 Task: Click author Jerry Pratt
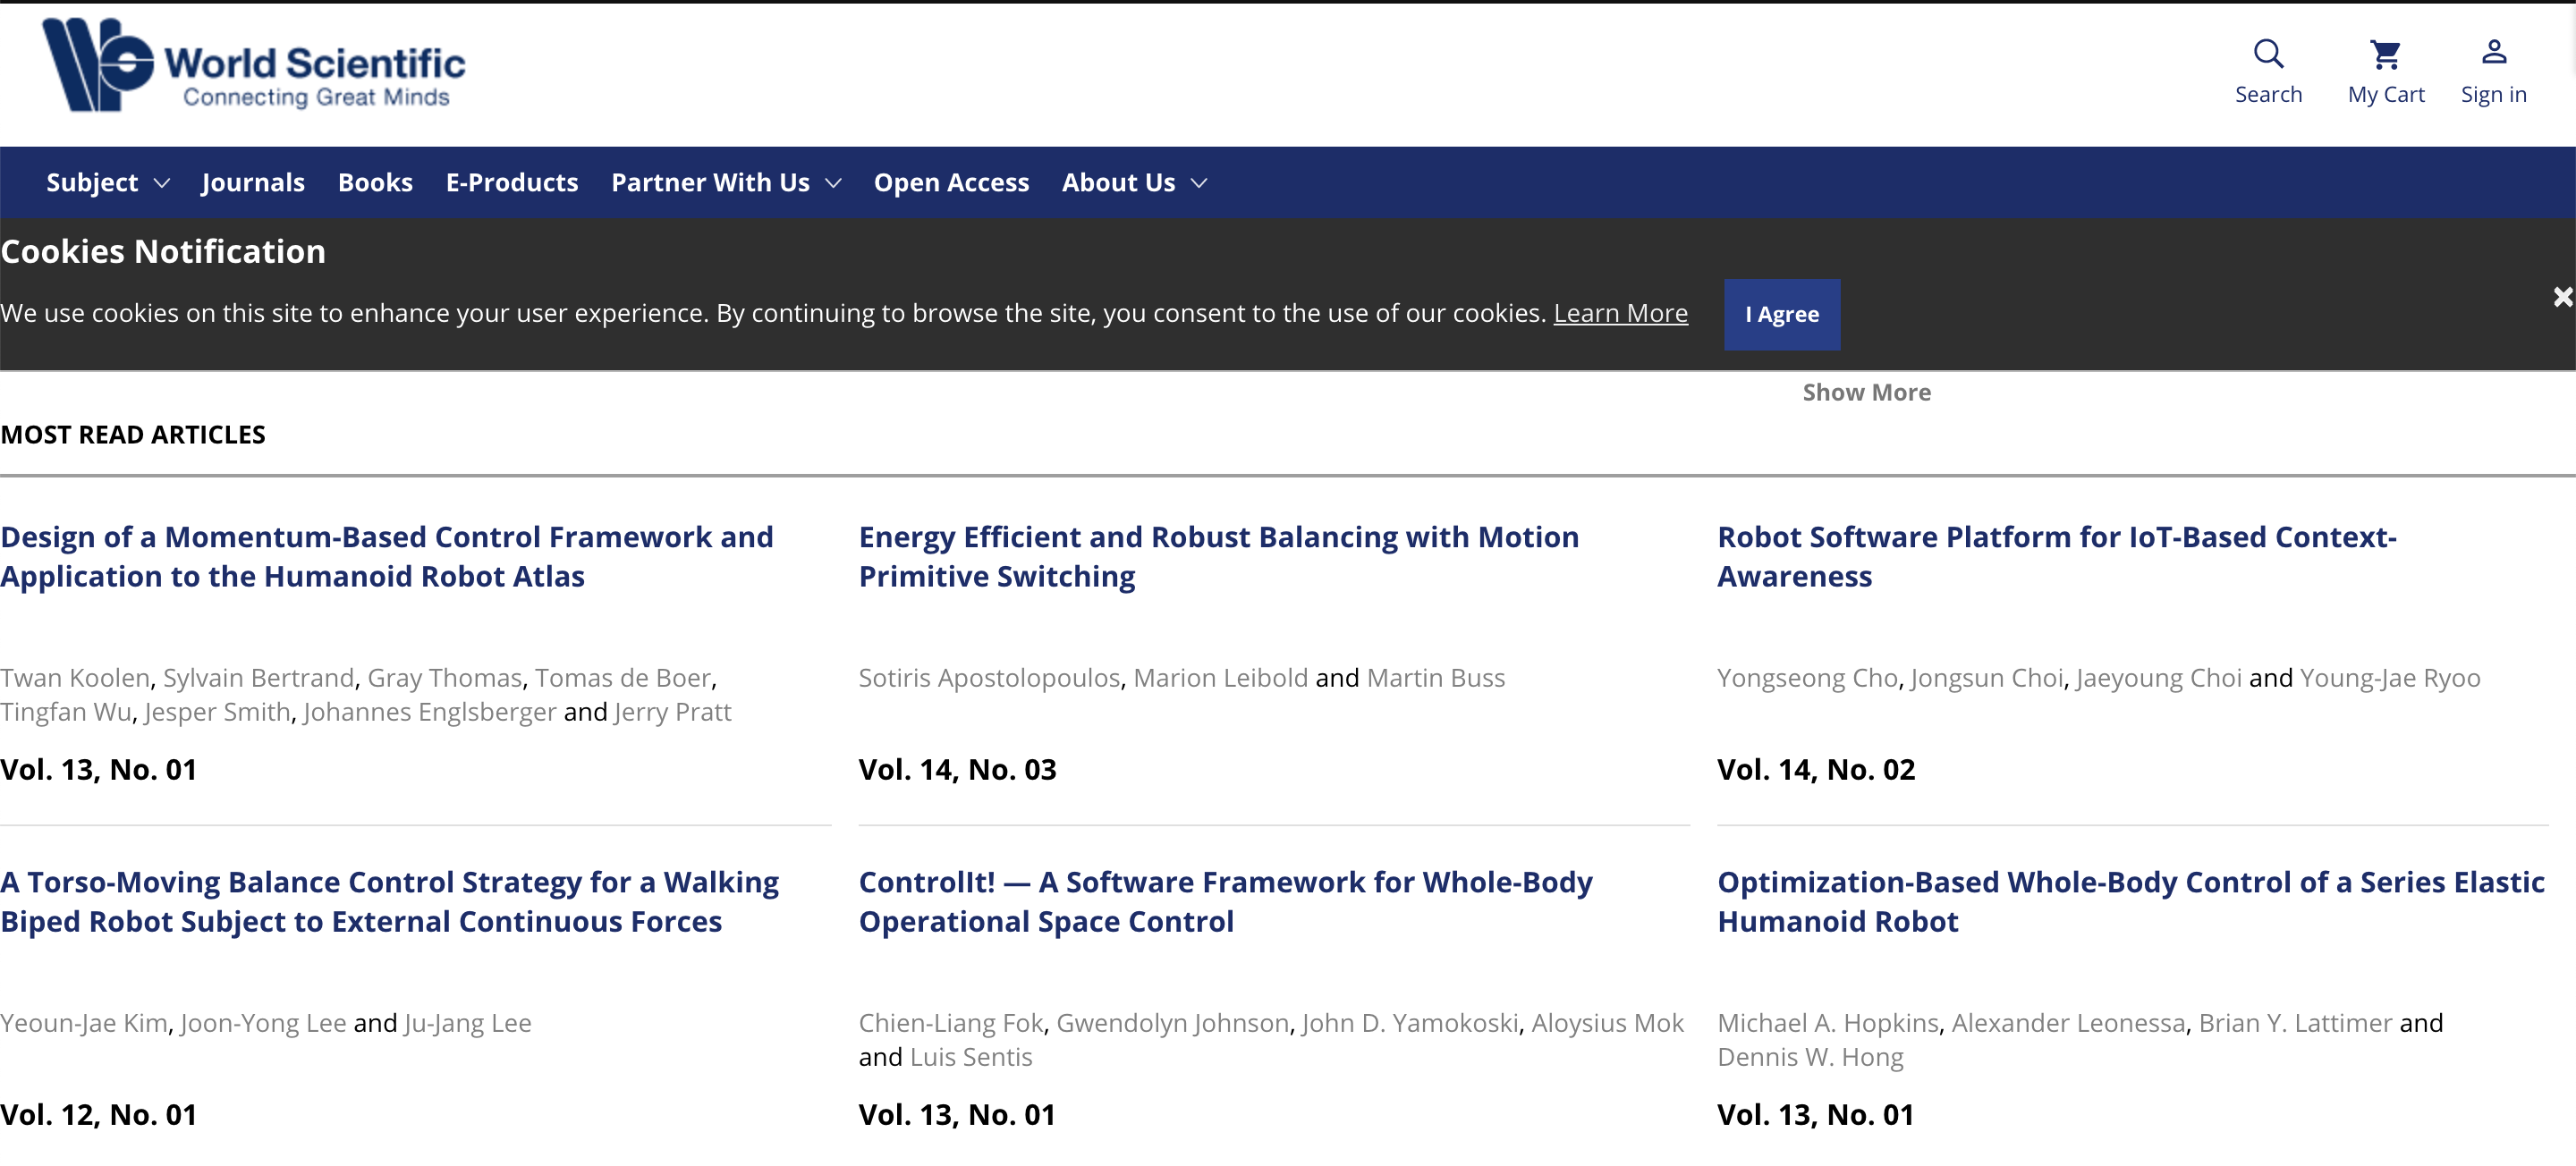pyautogui.click(x=673, y=712)
